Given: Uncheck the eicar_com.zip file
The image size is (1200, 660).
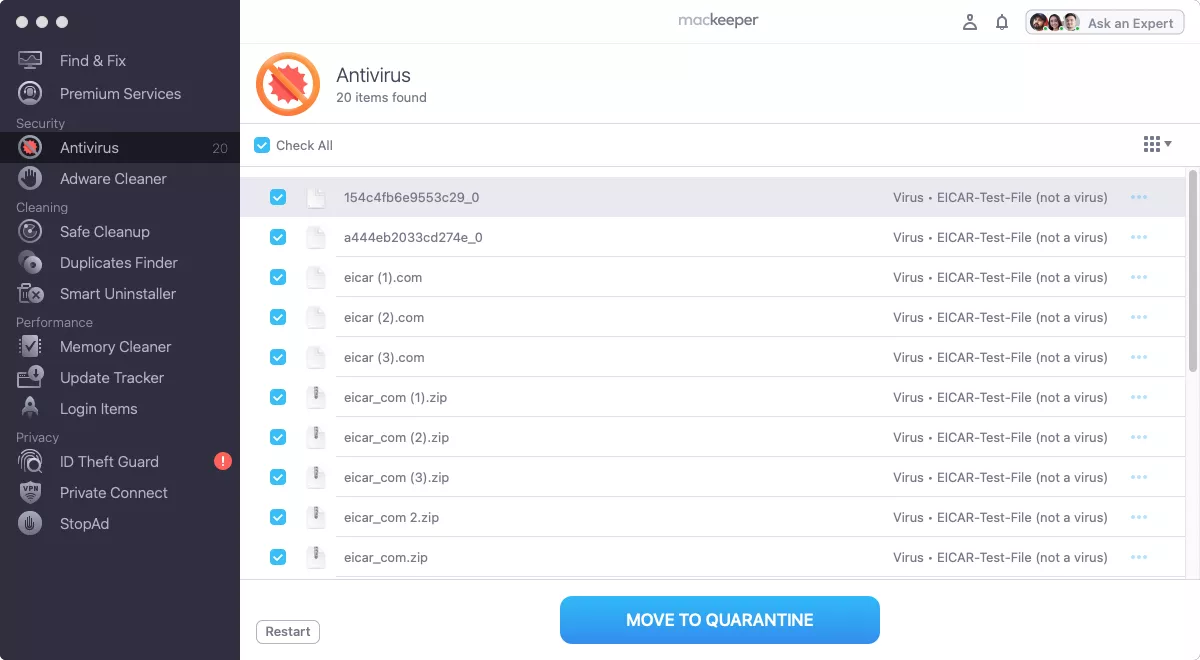Looking at the screenshot, I should tap(278, 557).
